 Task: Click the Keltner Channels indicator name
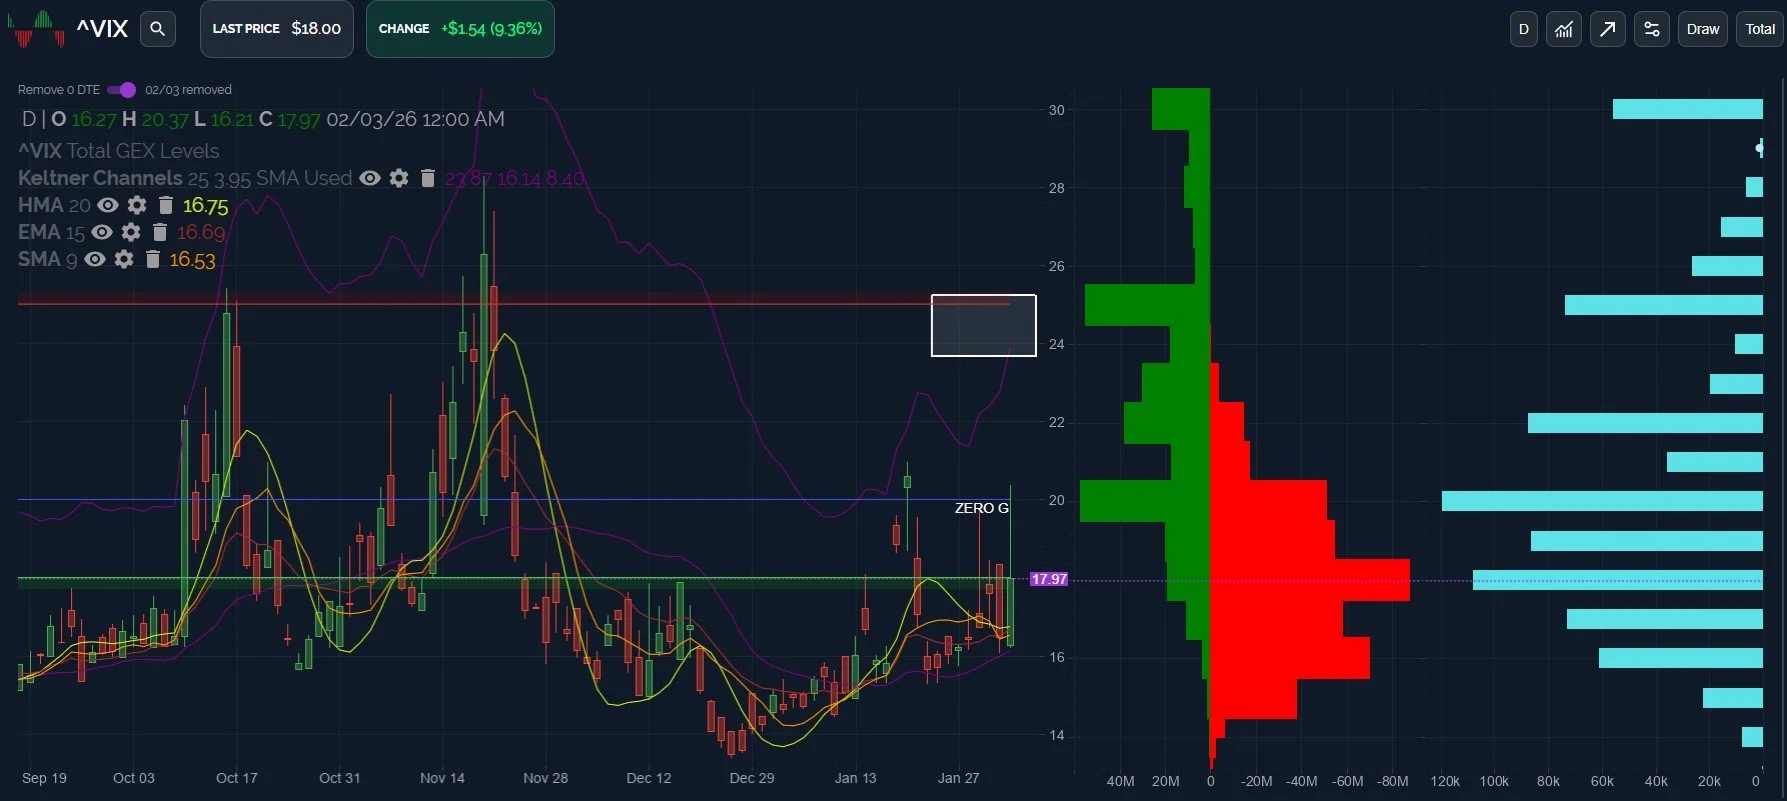coord(100,178)
